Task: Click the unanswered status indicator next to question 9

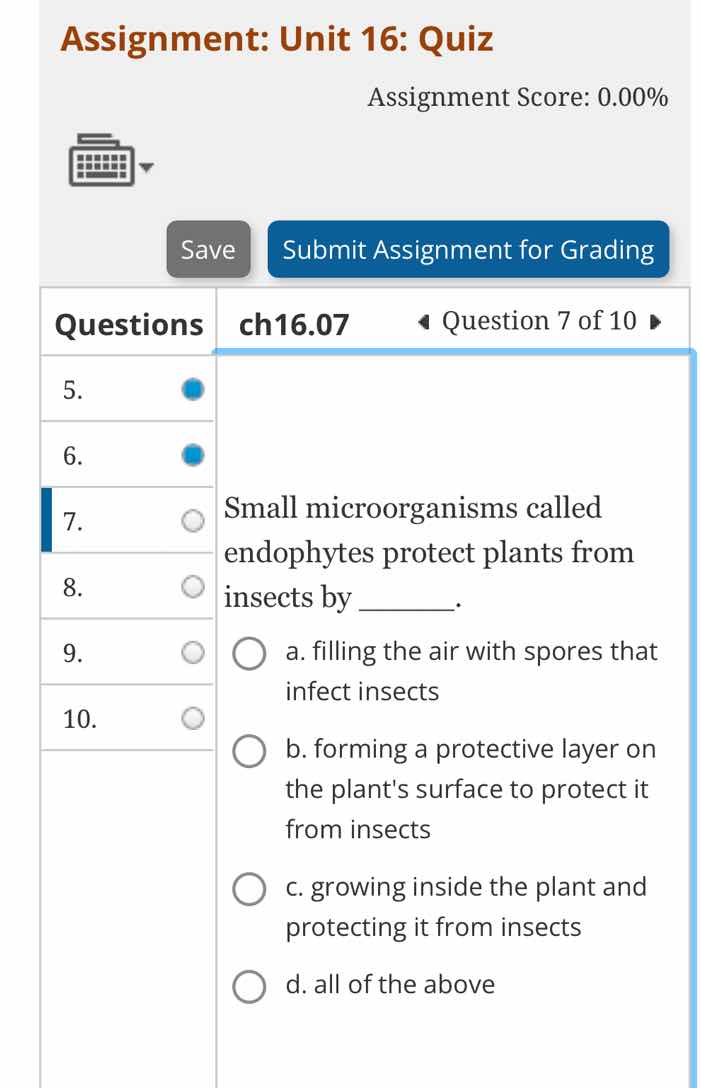Action: pyautogui.click(x=192, y=653)
